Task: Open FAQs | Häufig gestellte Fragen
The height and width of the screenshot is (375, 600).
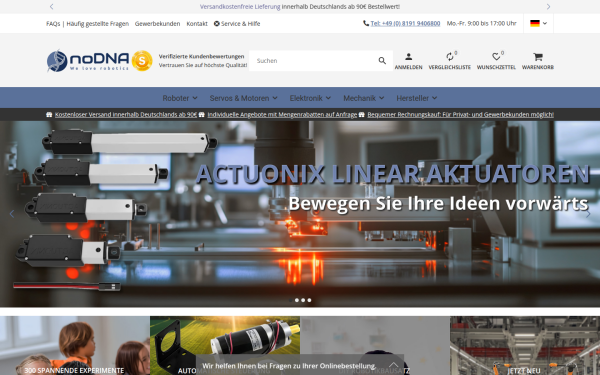Action: pos(87,23)
